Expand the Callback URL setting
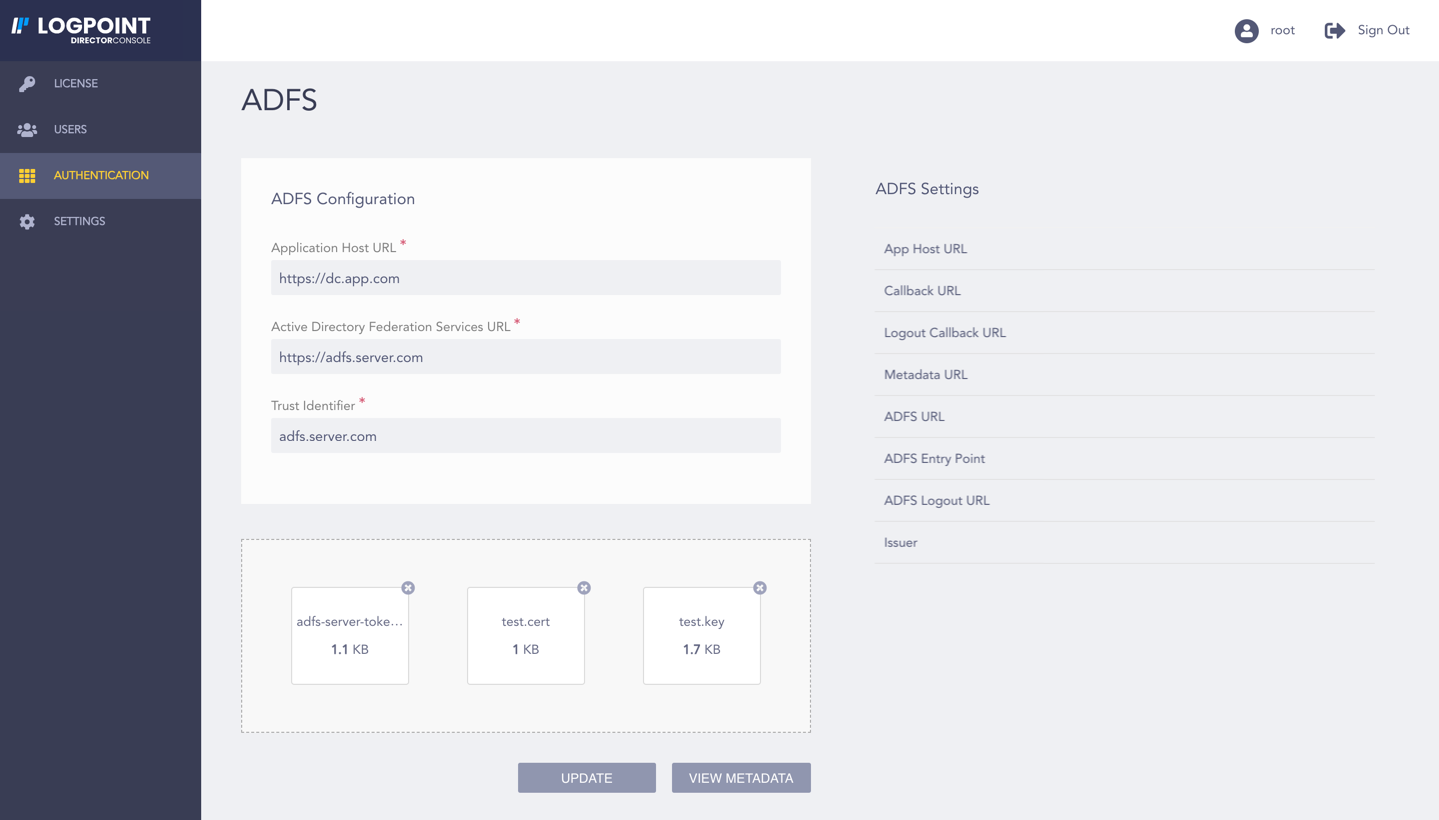The height and width of the screenshot is (820, 1439). 1124,291
